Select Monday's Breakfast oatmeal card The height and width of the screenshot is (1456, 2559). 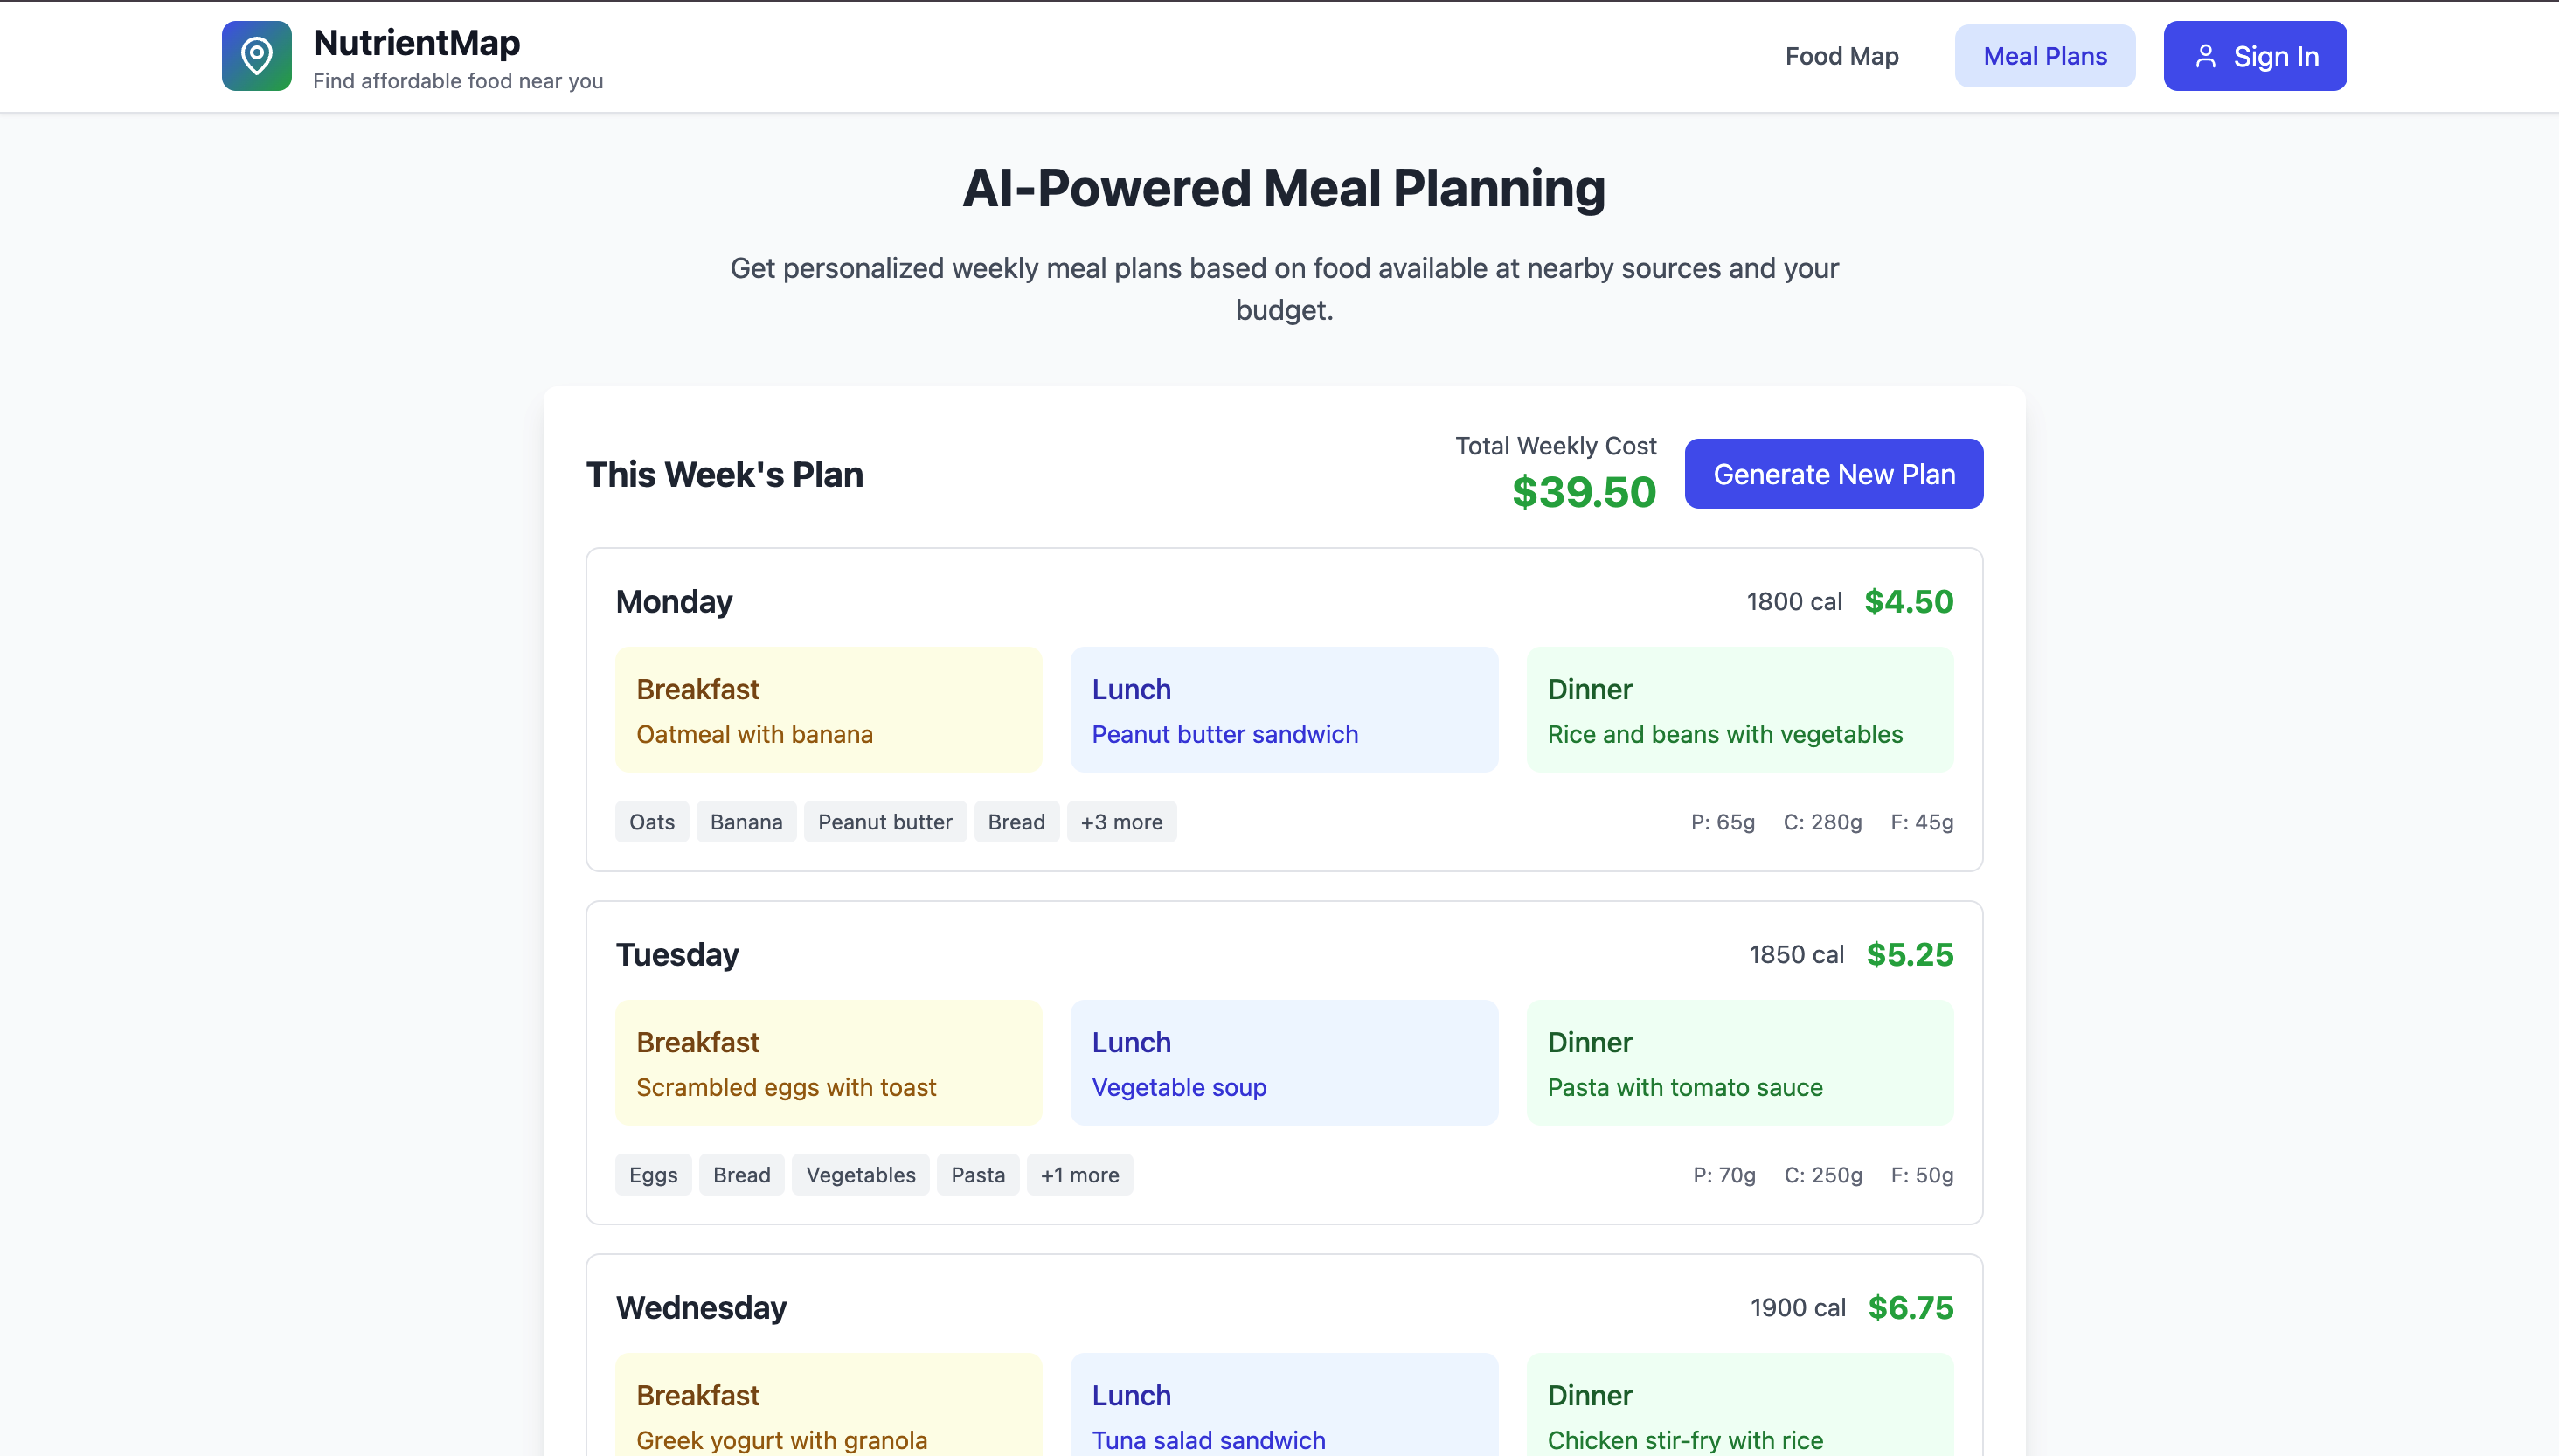828,710
